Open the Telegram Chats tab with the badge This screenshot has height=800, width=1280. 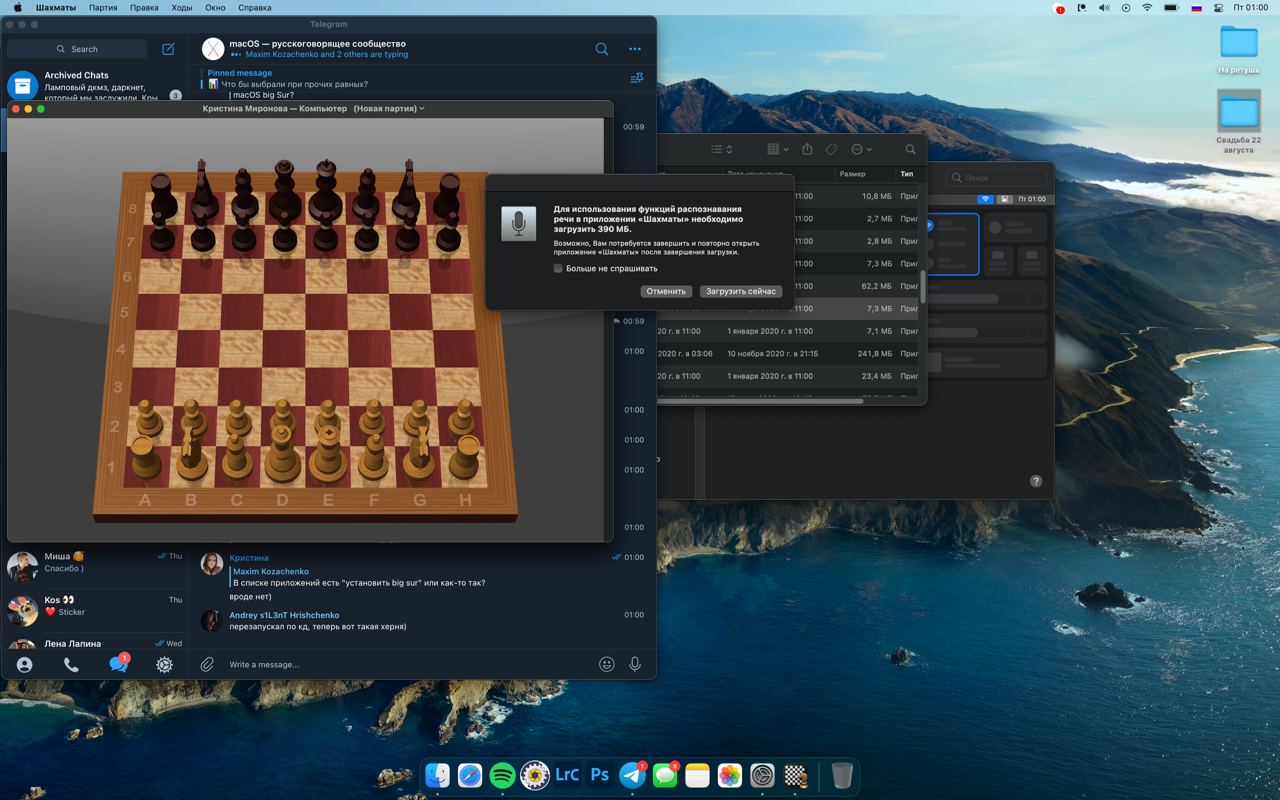point(118,663)
